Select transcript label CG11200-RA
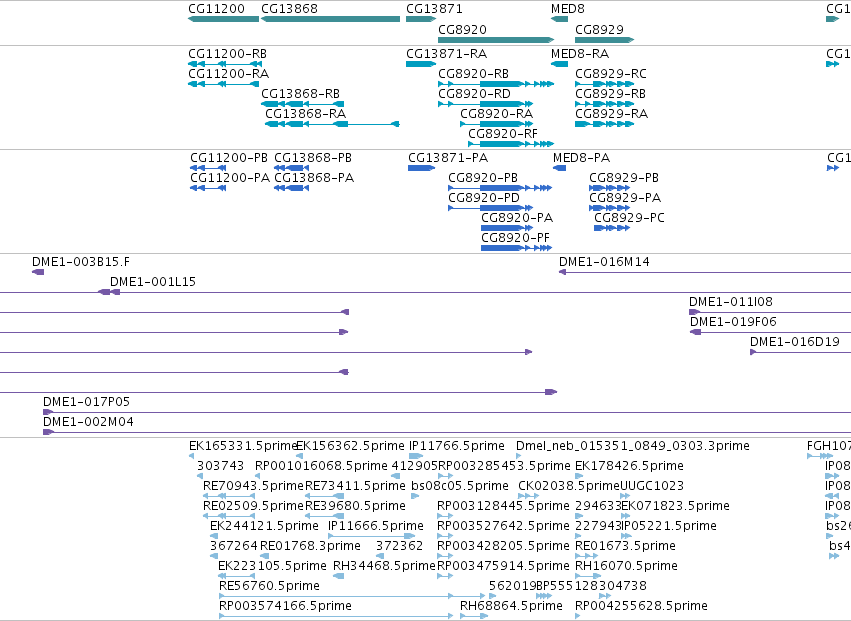 [228, 74]
